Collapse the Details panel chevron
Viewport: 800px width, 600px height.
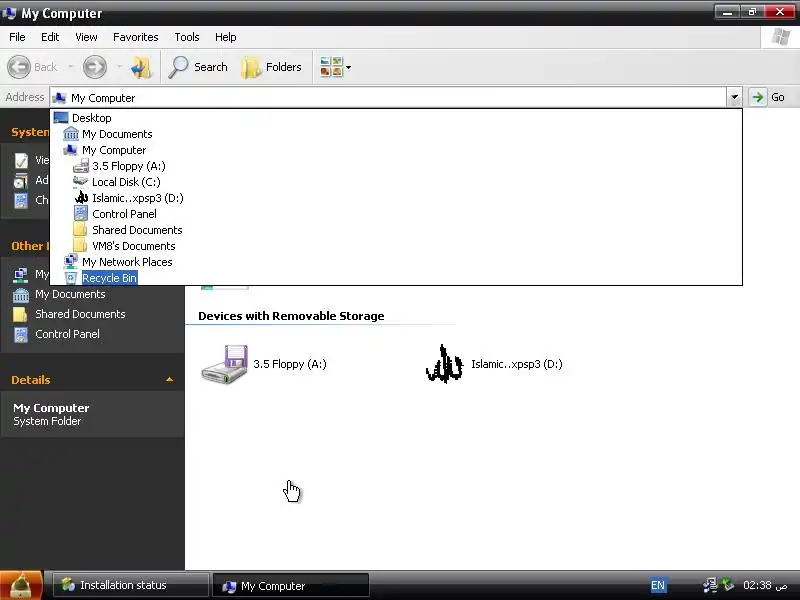point(169,380)
